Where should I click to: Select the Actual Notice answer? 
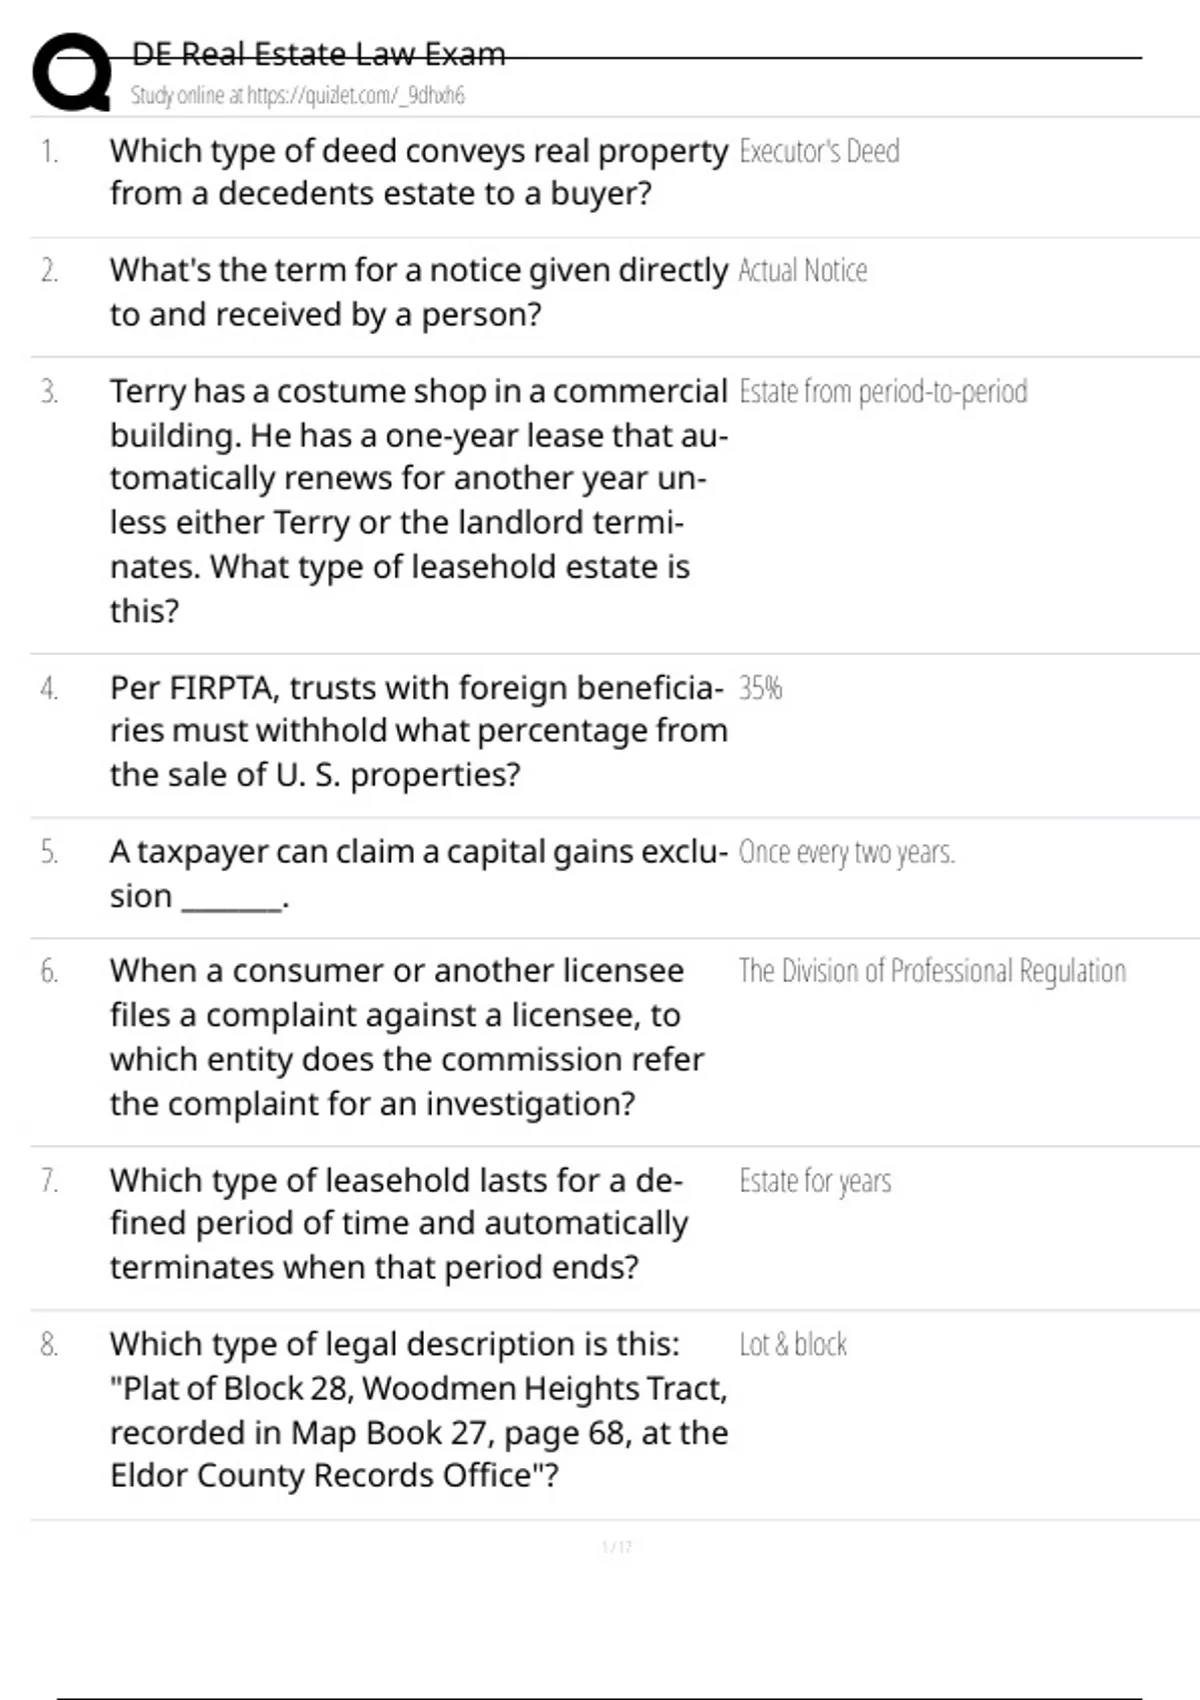coord(803,271)
